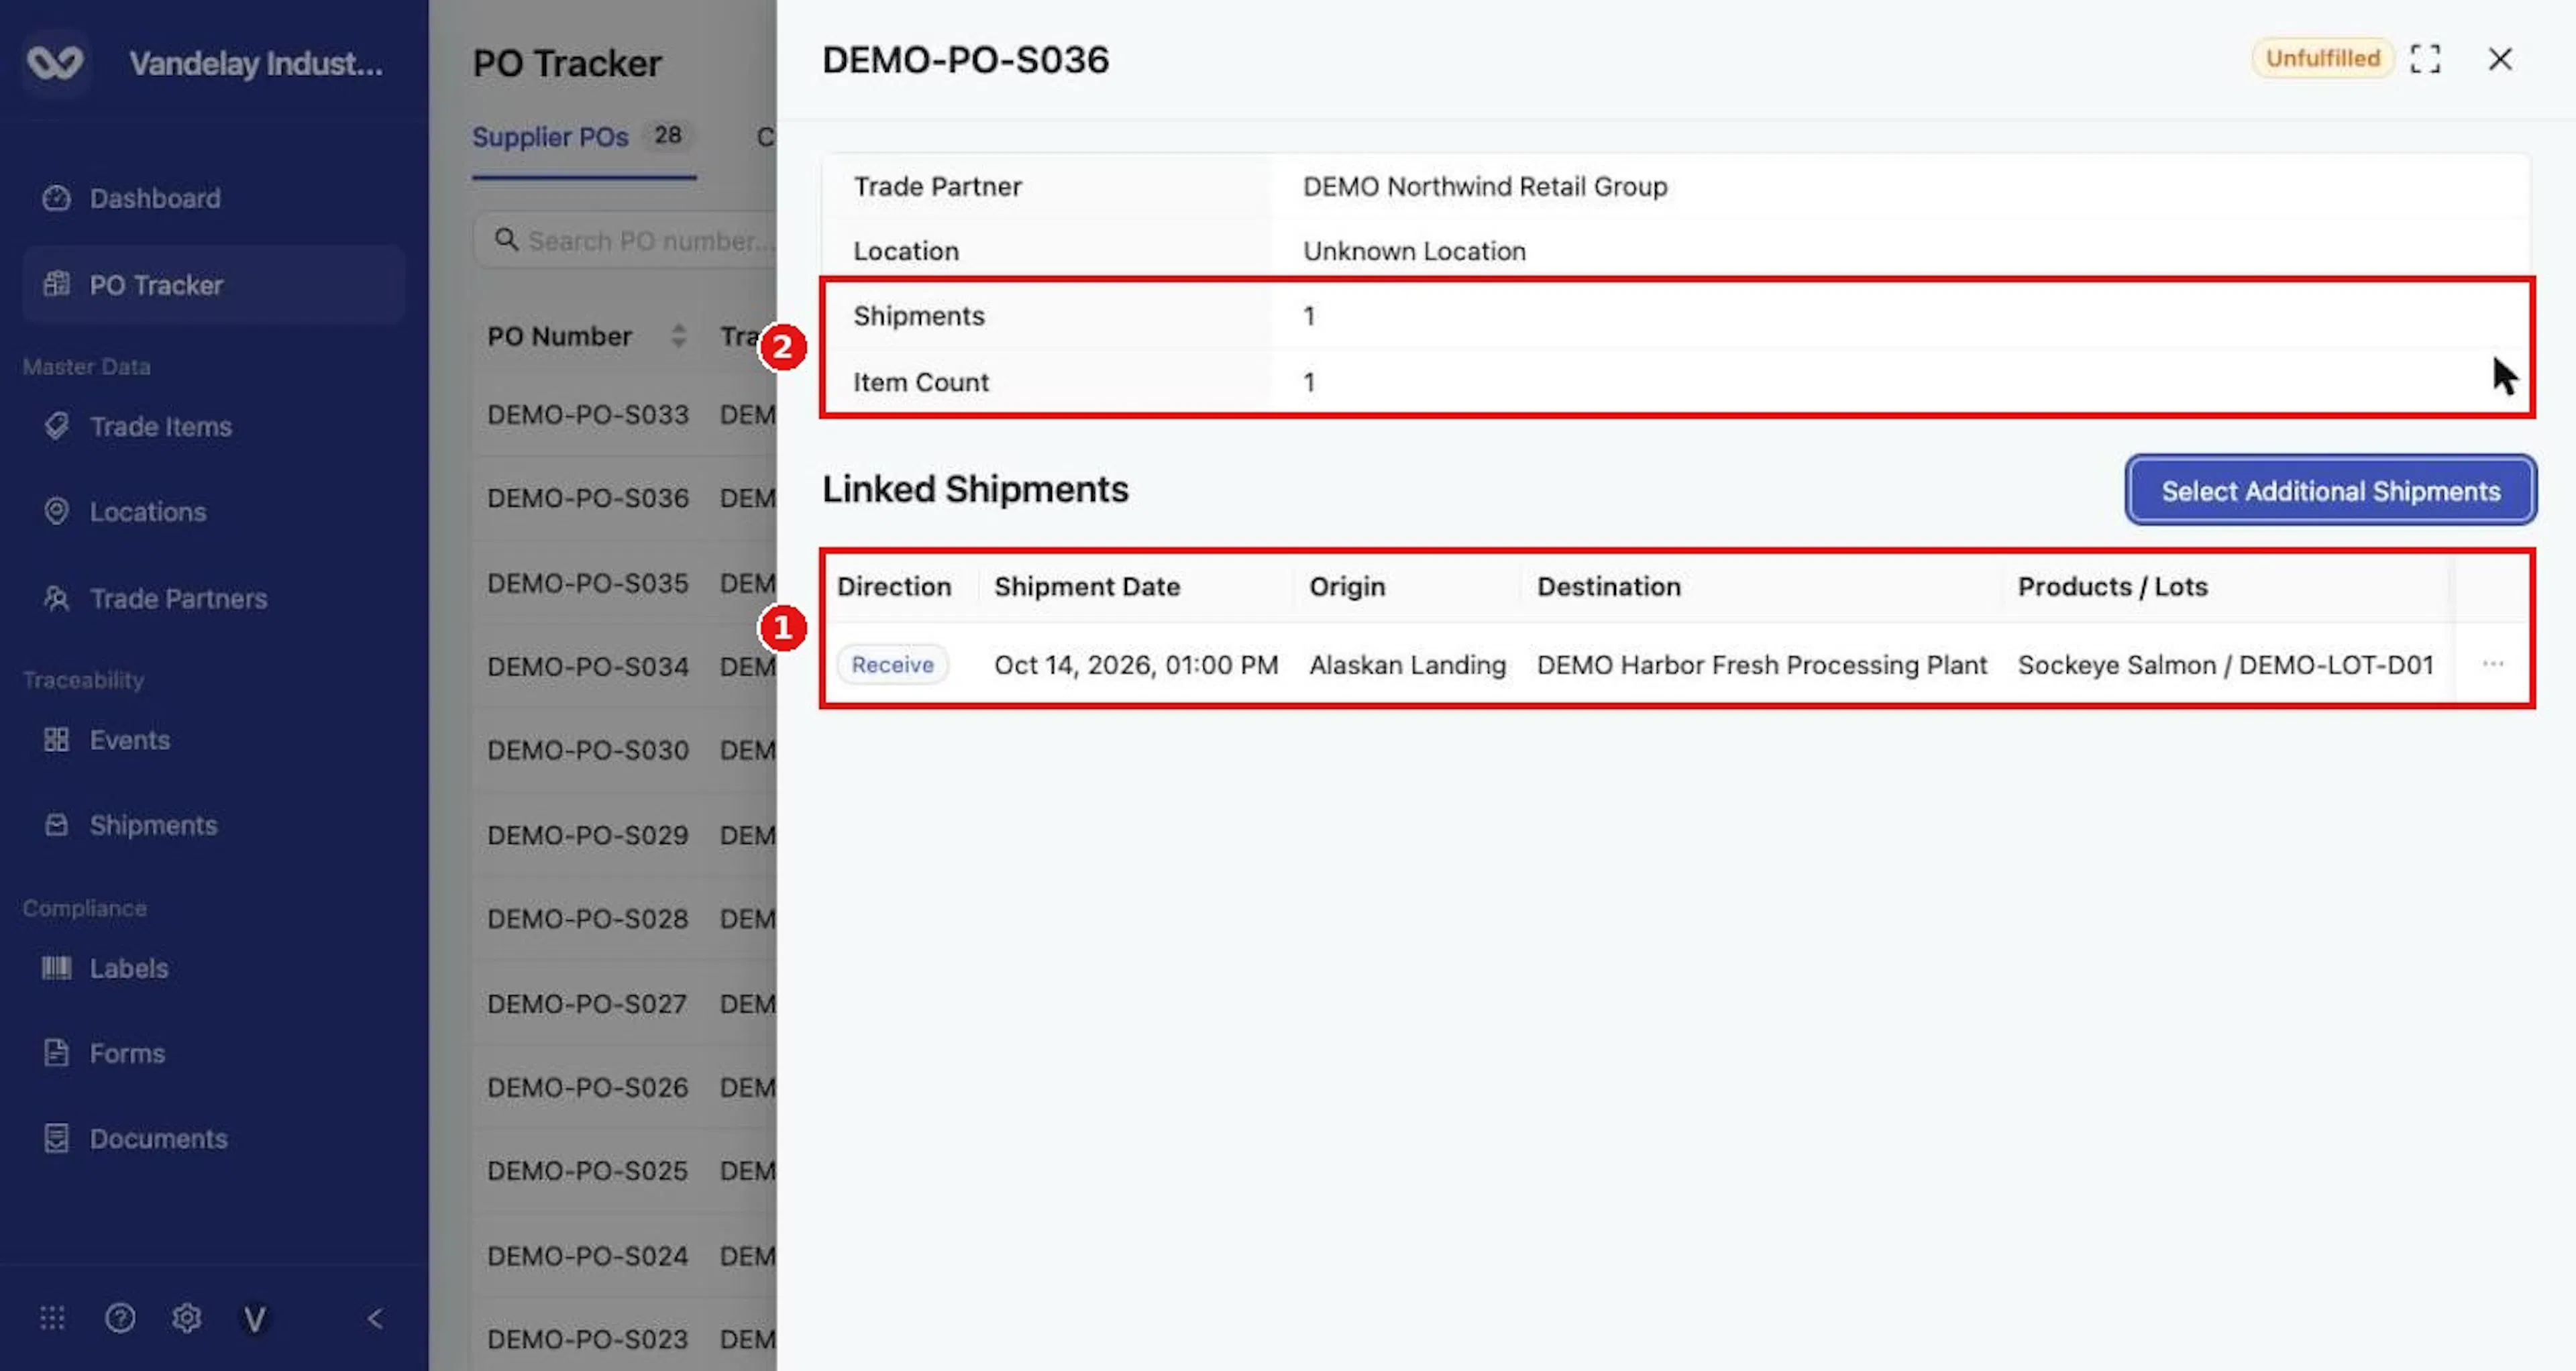Open the row actions ellipsis menu
2576x1371 pixels.
point(2493,664)
